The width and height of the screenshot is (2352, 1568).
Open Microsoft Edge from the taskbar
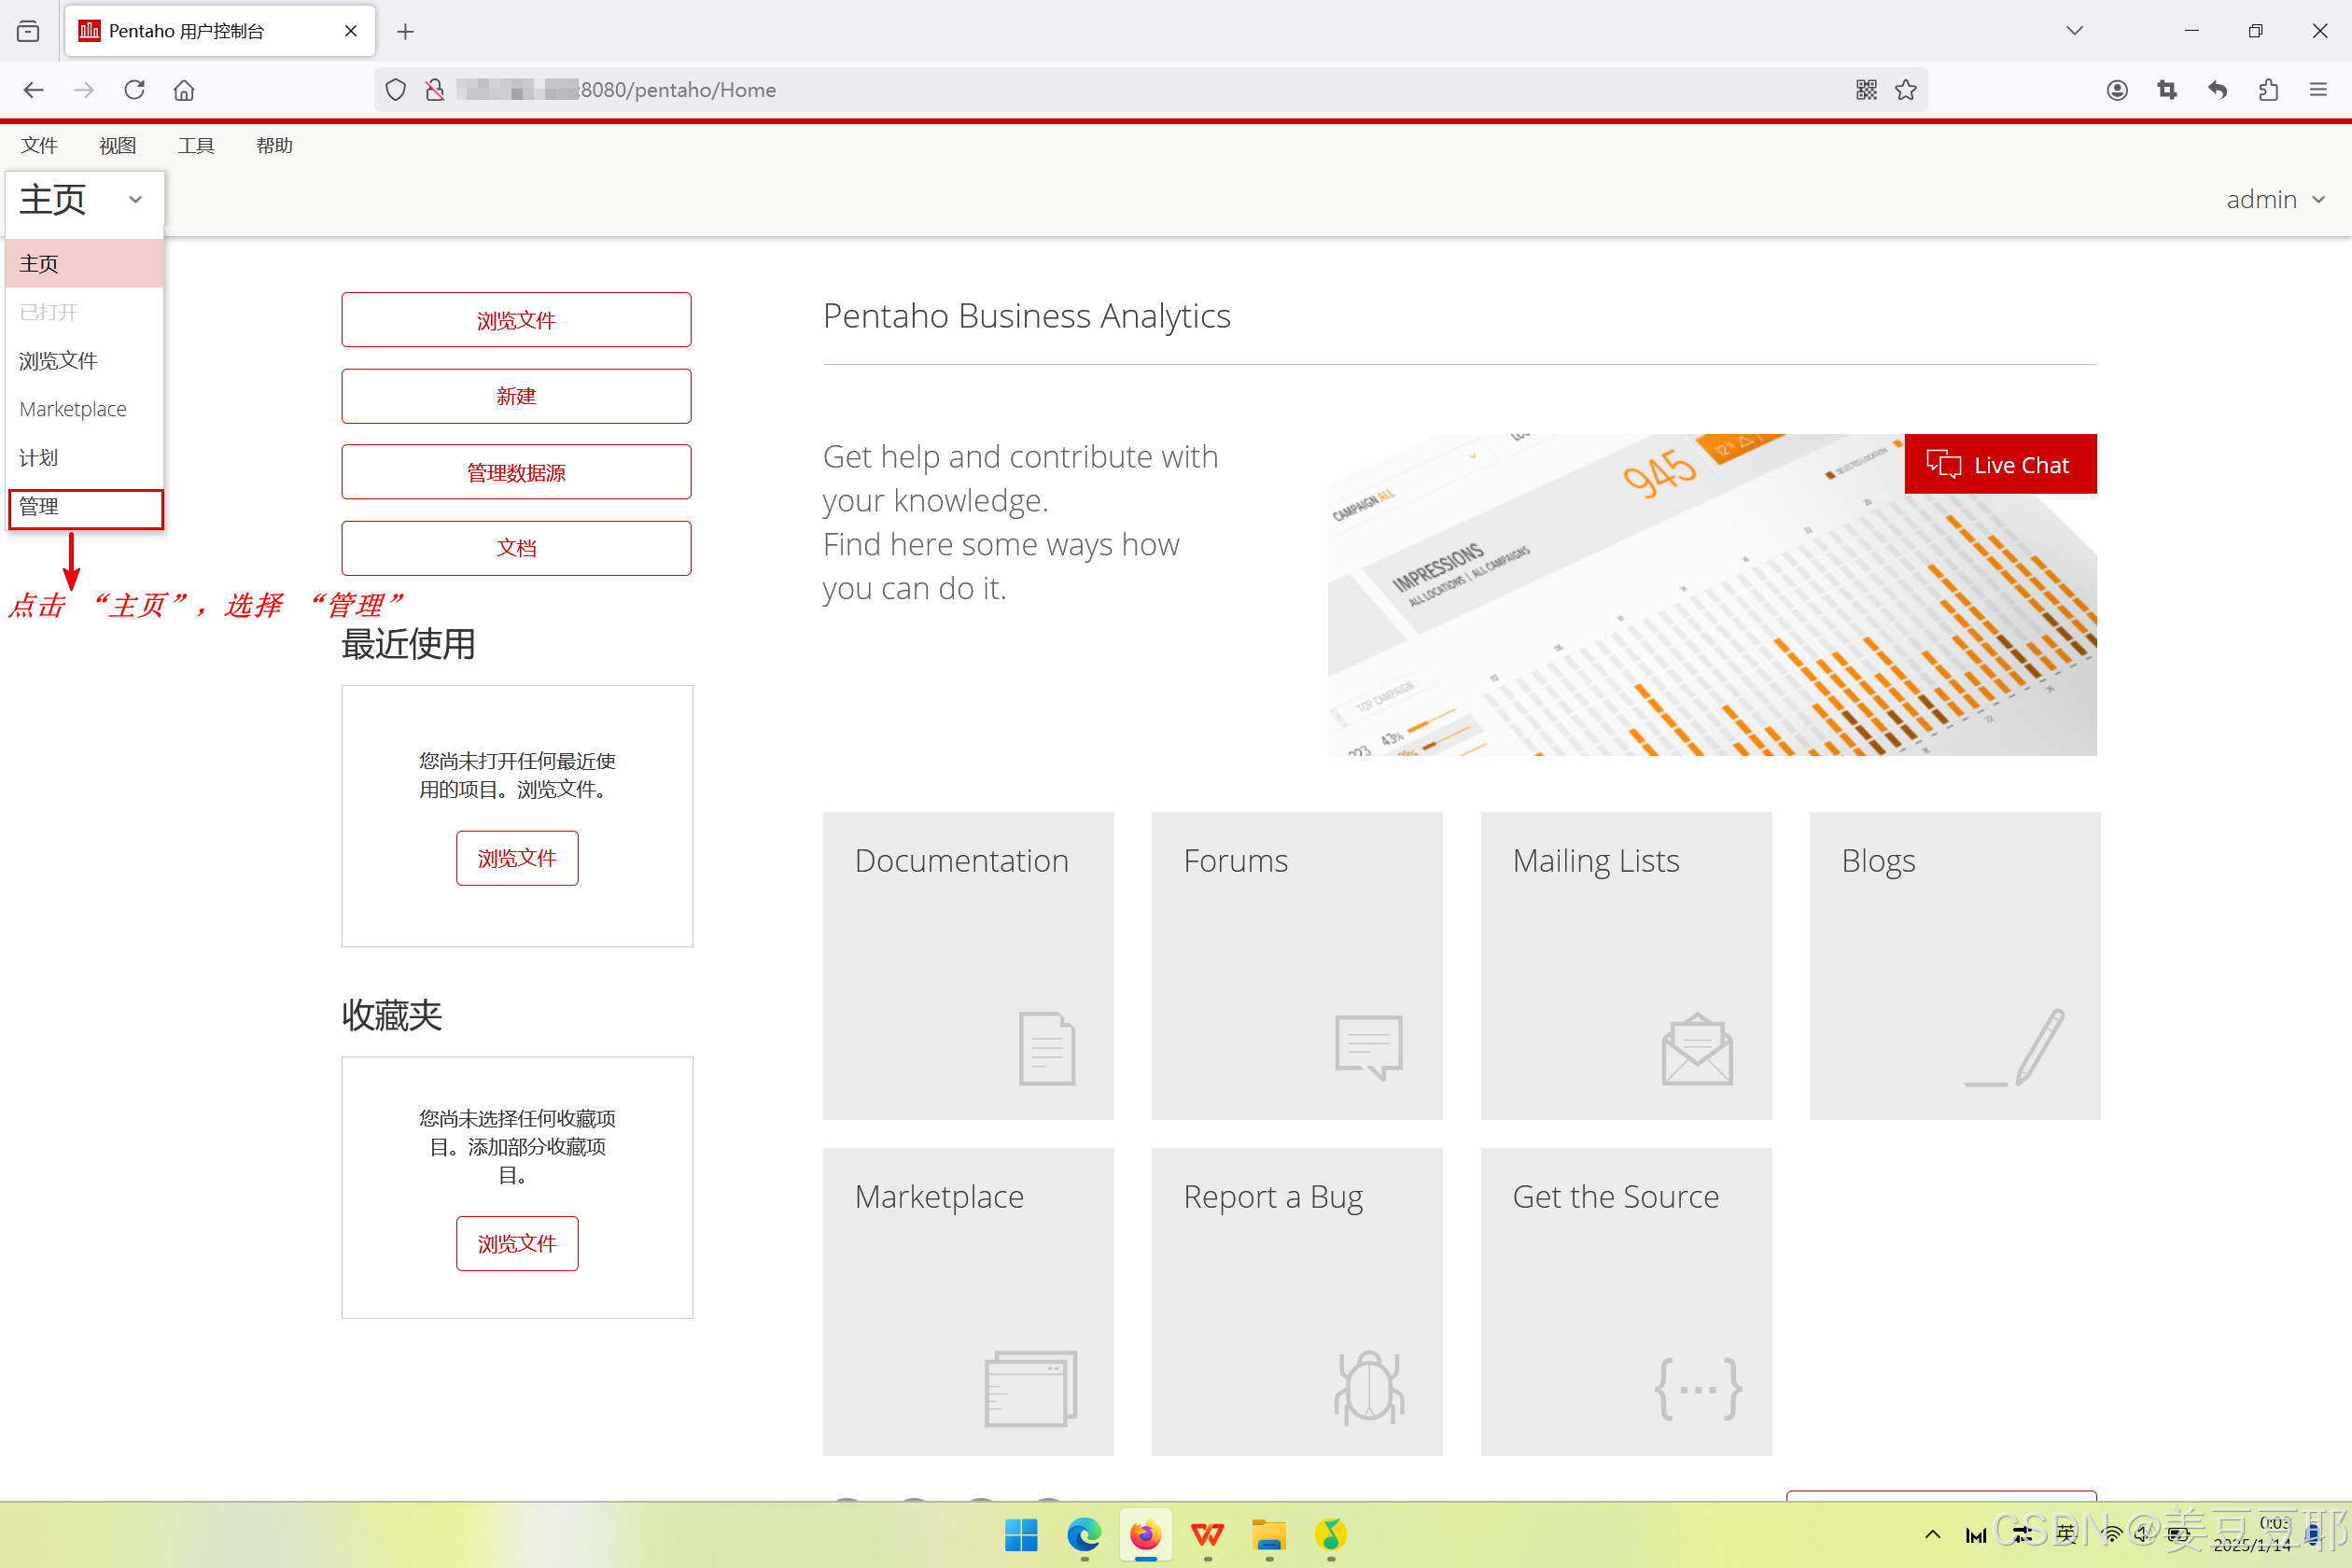click(x=1083, y=1534)
